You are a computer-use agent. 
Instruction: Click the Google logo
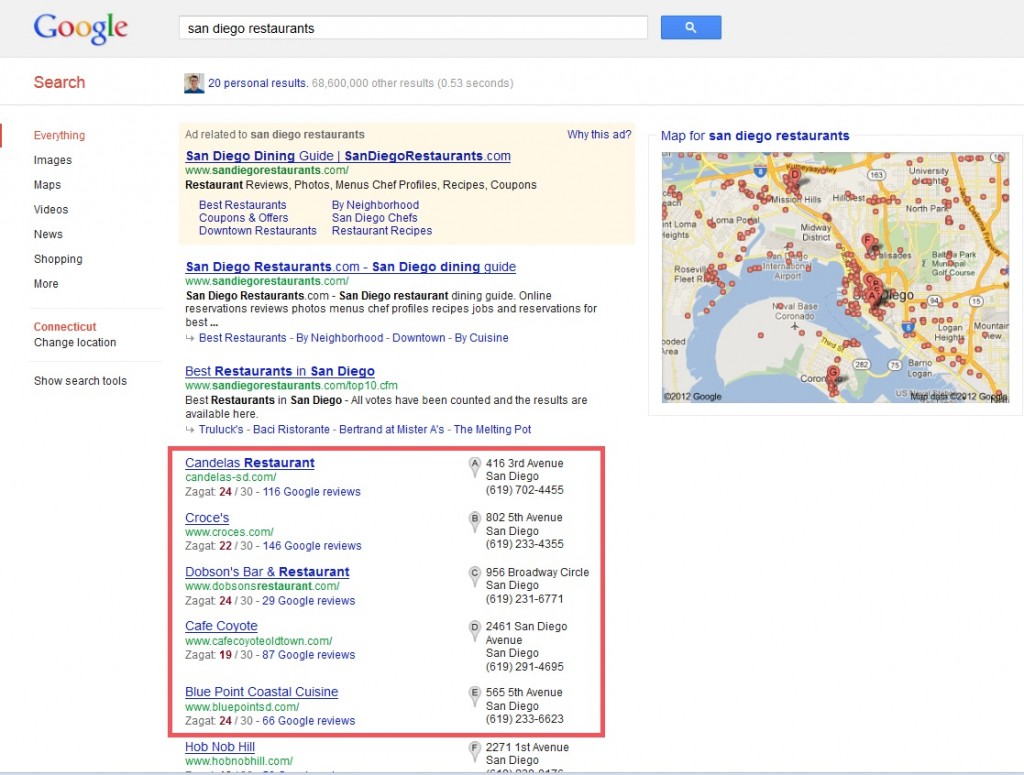coord(81,29)
